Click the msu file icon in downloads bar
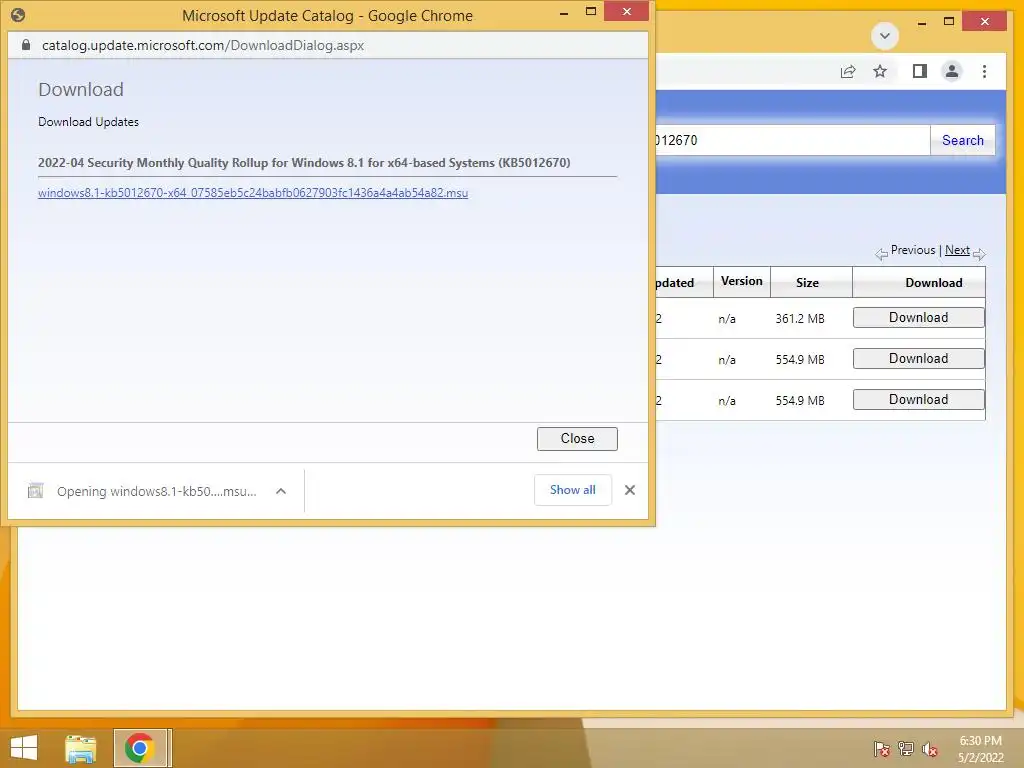 coord(36,490)
